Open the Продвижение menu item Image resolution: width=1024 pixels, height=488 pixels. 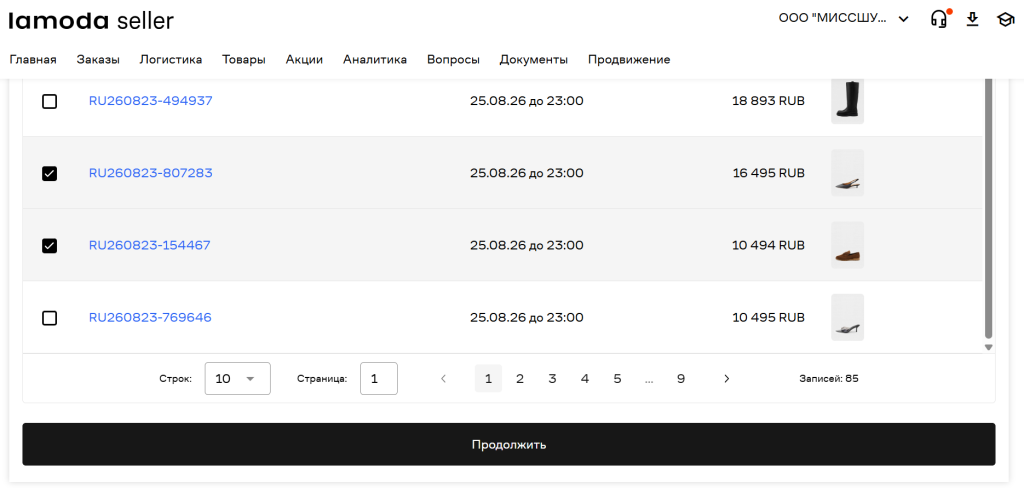pyautogui.click(x=629, y=59)
